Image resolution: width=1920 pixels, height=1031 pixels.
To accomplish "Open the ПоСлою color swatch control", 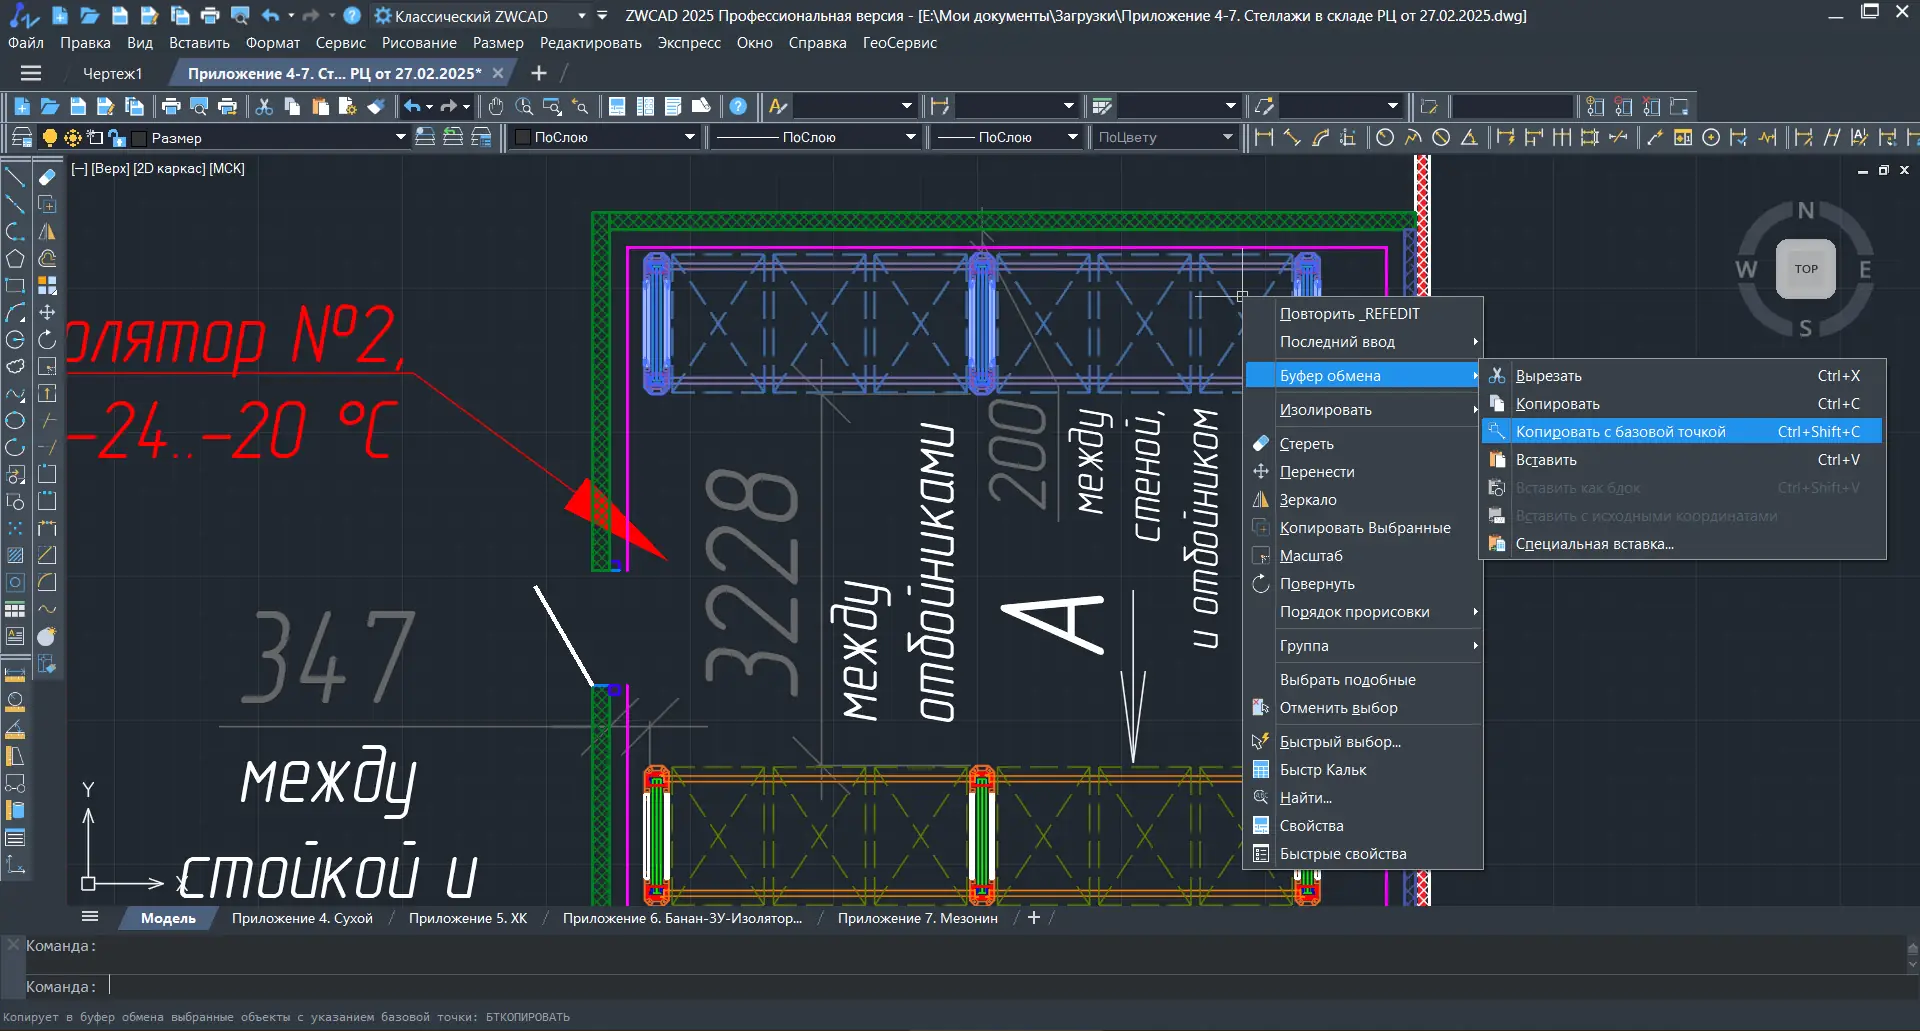I will 605,138.
